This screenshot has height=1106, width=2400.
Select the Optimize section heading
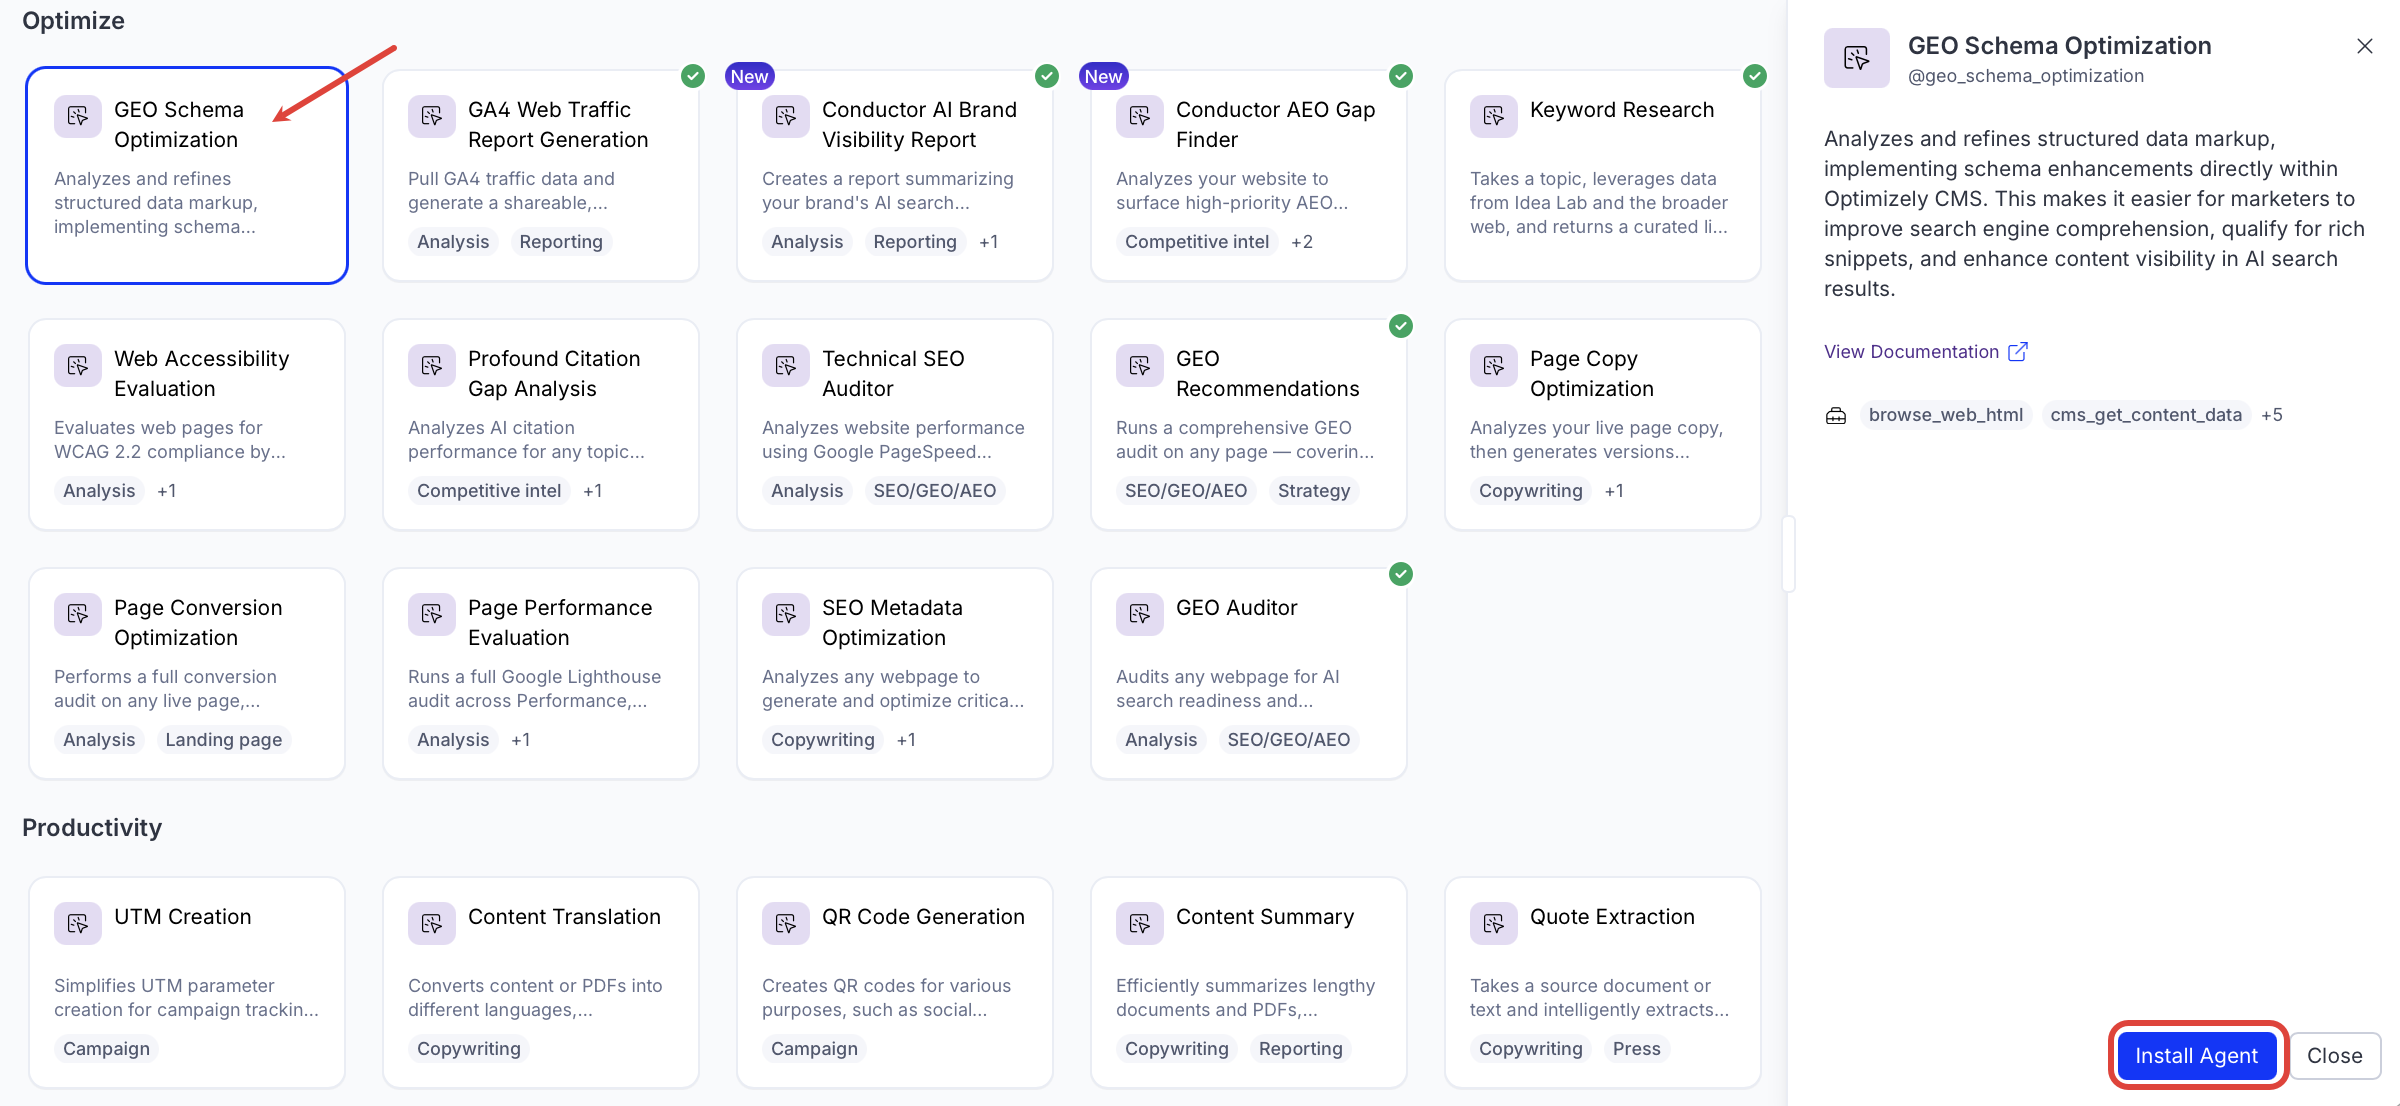pyautogui.click(x=73, y=21)
